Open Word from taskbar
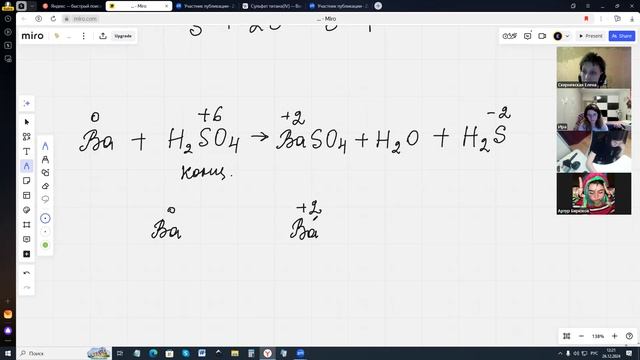Viewport: 640px width, 360px height. point(202,353)
